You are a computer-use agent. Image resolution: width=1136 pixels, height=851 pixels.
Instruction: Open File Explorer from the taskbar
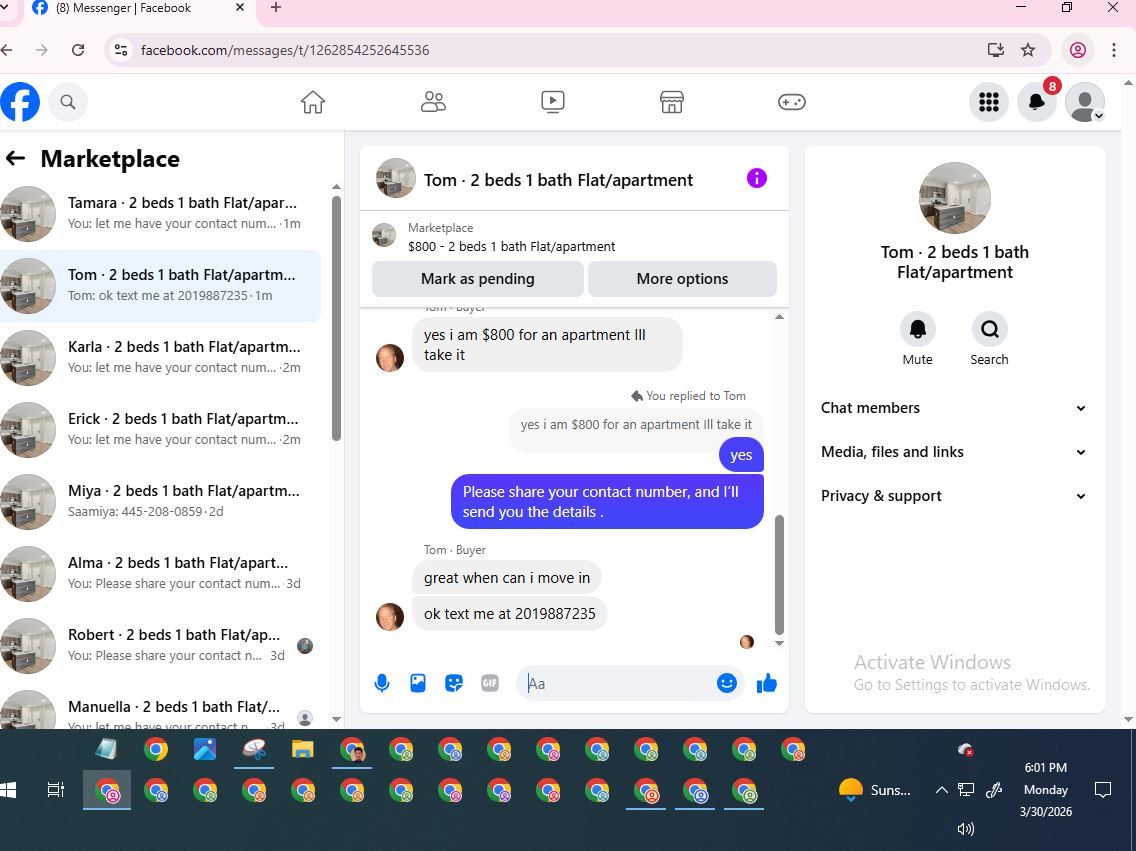click(303, 749)
